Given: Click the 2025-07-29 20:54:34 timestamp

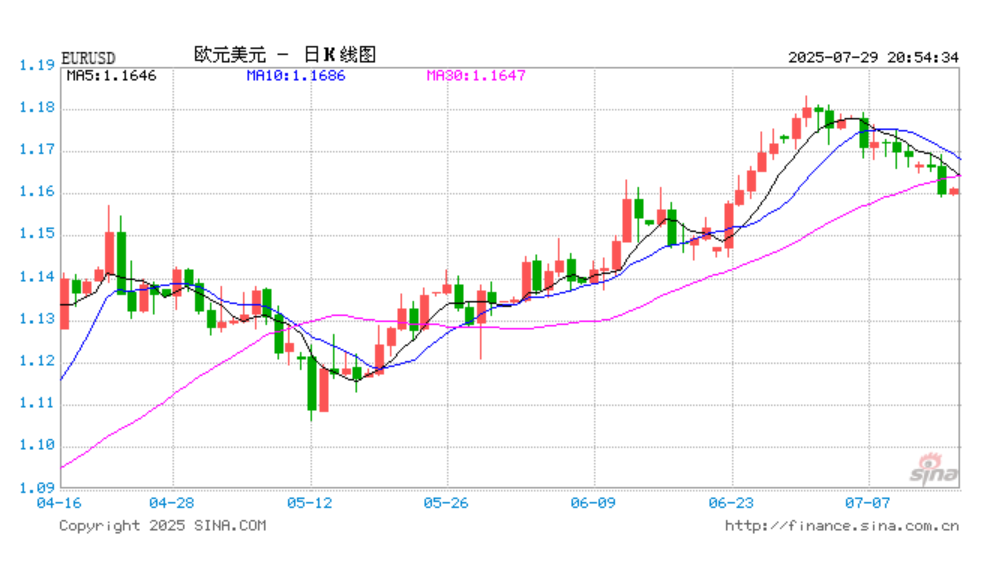Looking at the screenshot, I should click(x=873, y=57).
